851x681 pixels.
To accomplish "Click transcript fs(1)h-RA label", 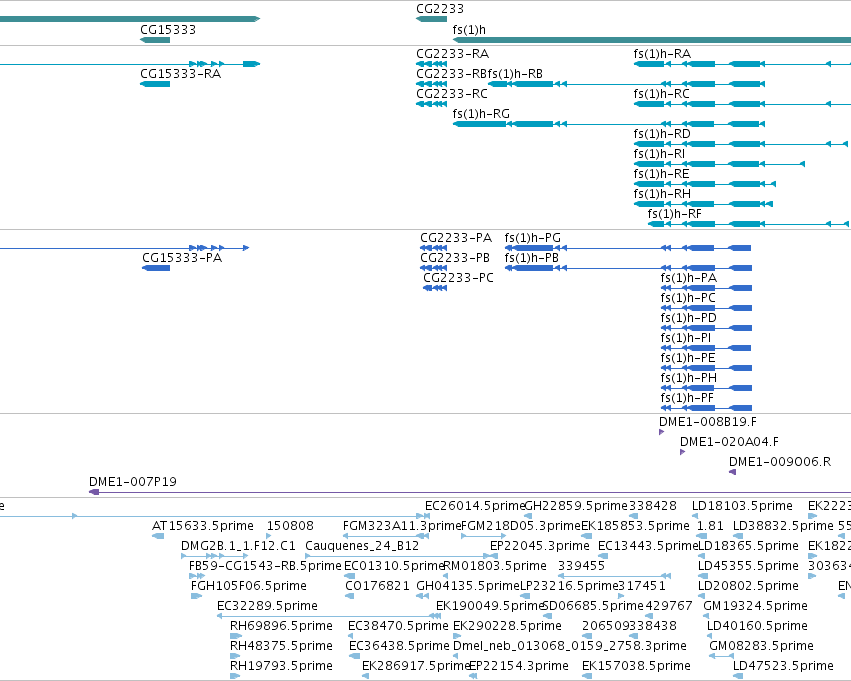I will (662, 54).
